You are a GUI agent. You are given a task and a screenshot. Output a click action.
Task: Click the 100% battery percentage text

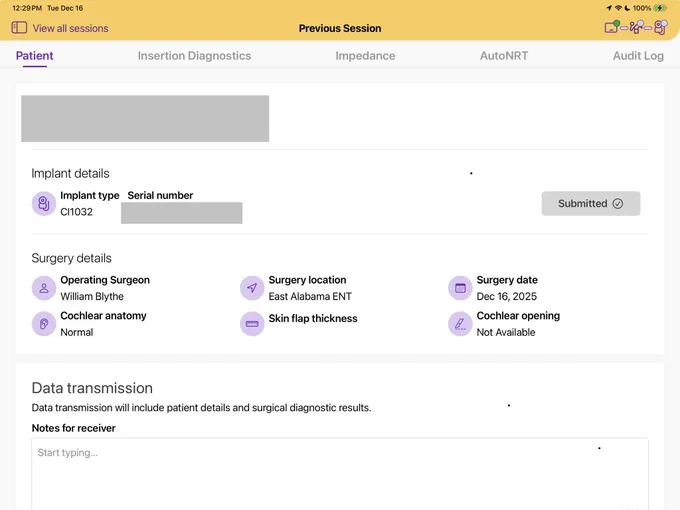point(642,8)
